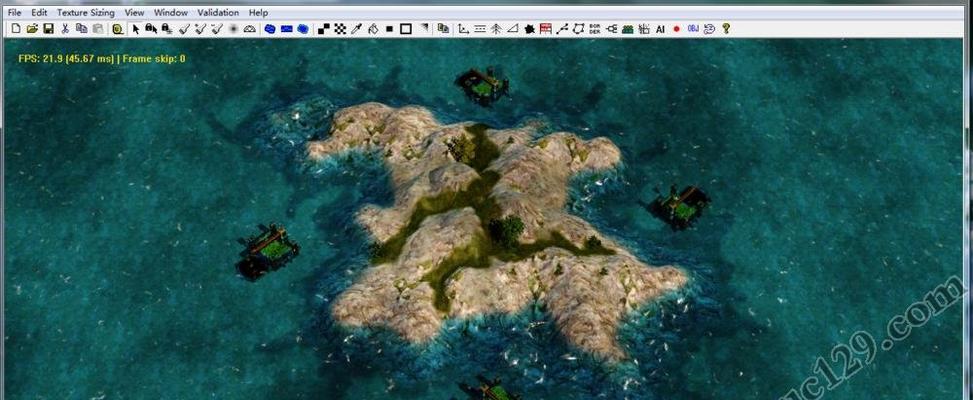Screen dimensions: 973x400
Task: Click the blue OBJ object tool icon
Action: coord(693,29)
